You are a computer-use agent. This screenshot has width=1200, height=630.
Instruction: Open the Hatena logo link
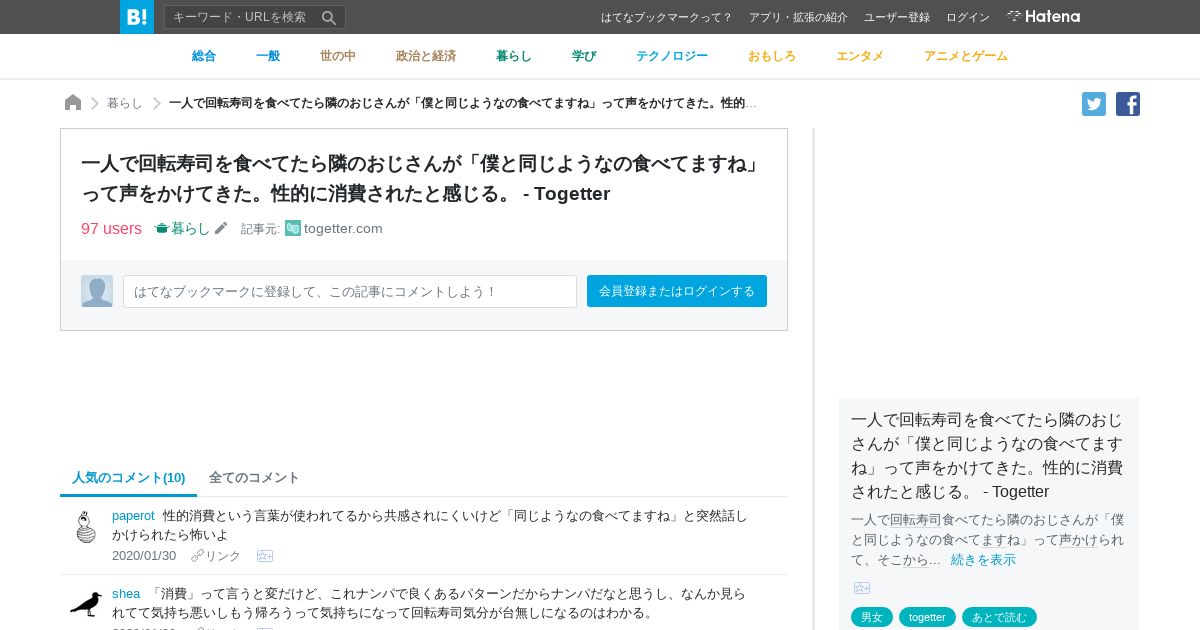tap(1043, 17)
